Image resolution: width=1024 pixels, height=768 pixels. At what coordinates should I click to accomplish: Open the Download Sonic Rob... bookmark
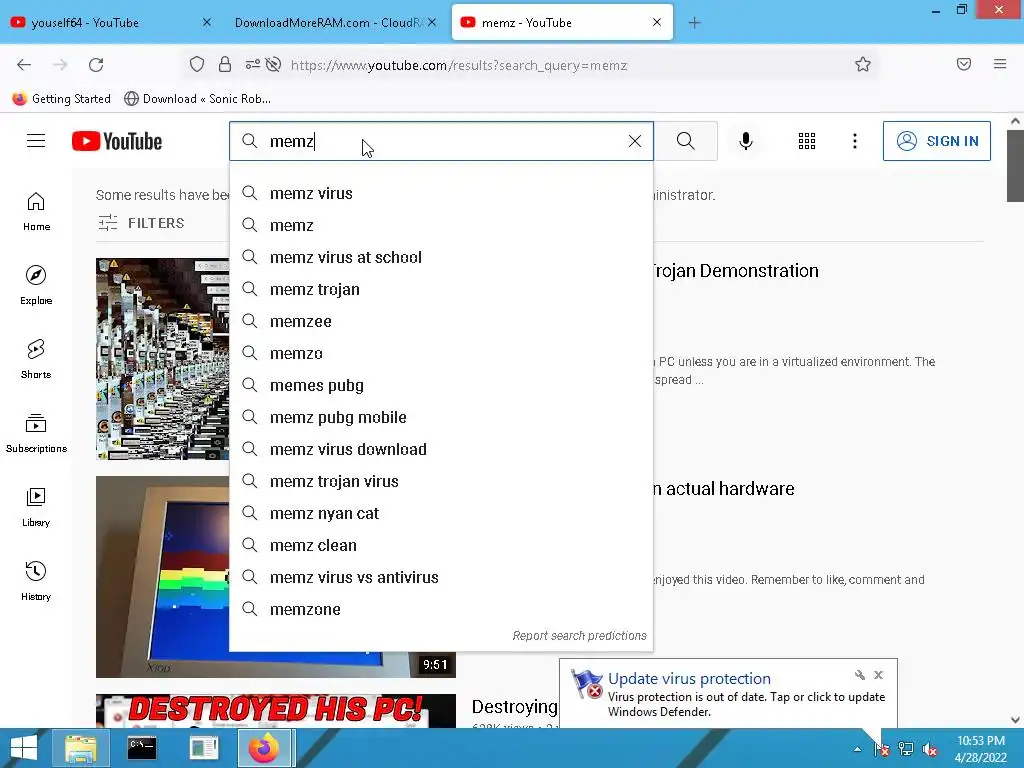click(x=197, y=99)
